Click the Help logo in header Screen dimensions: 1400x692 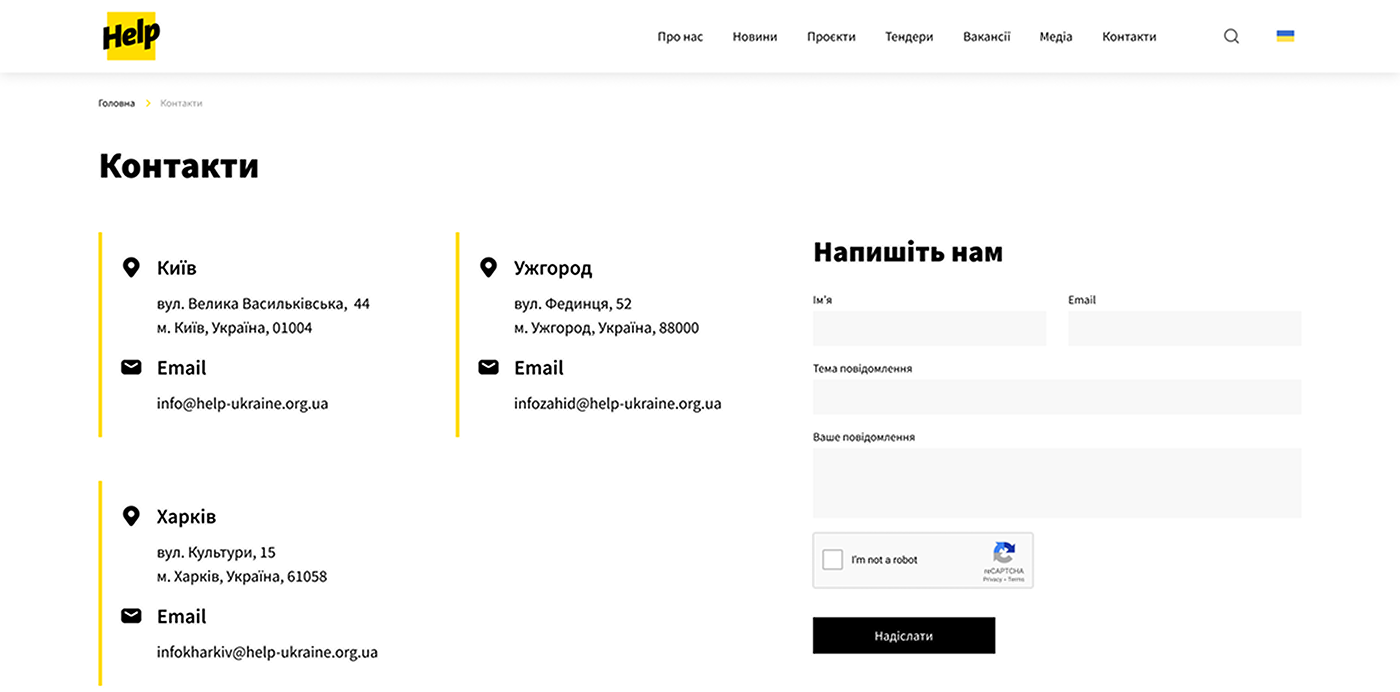pos(131,36)
